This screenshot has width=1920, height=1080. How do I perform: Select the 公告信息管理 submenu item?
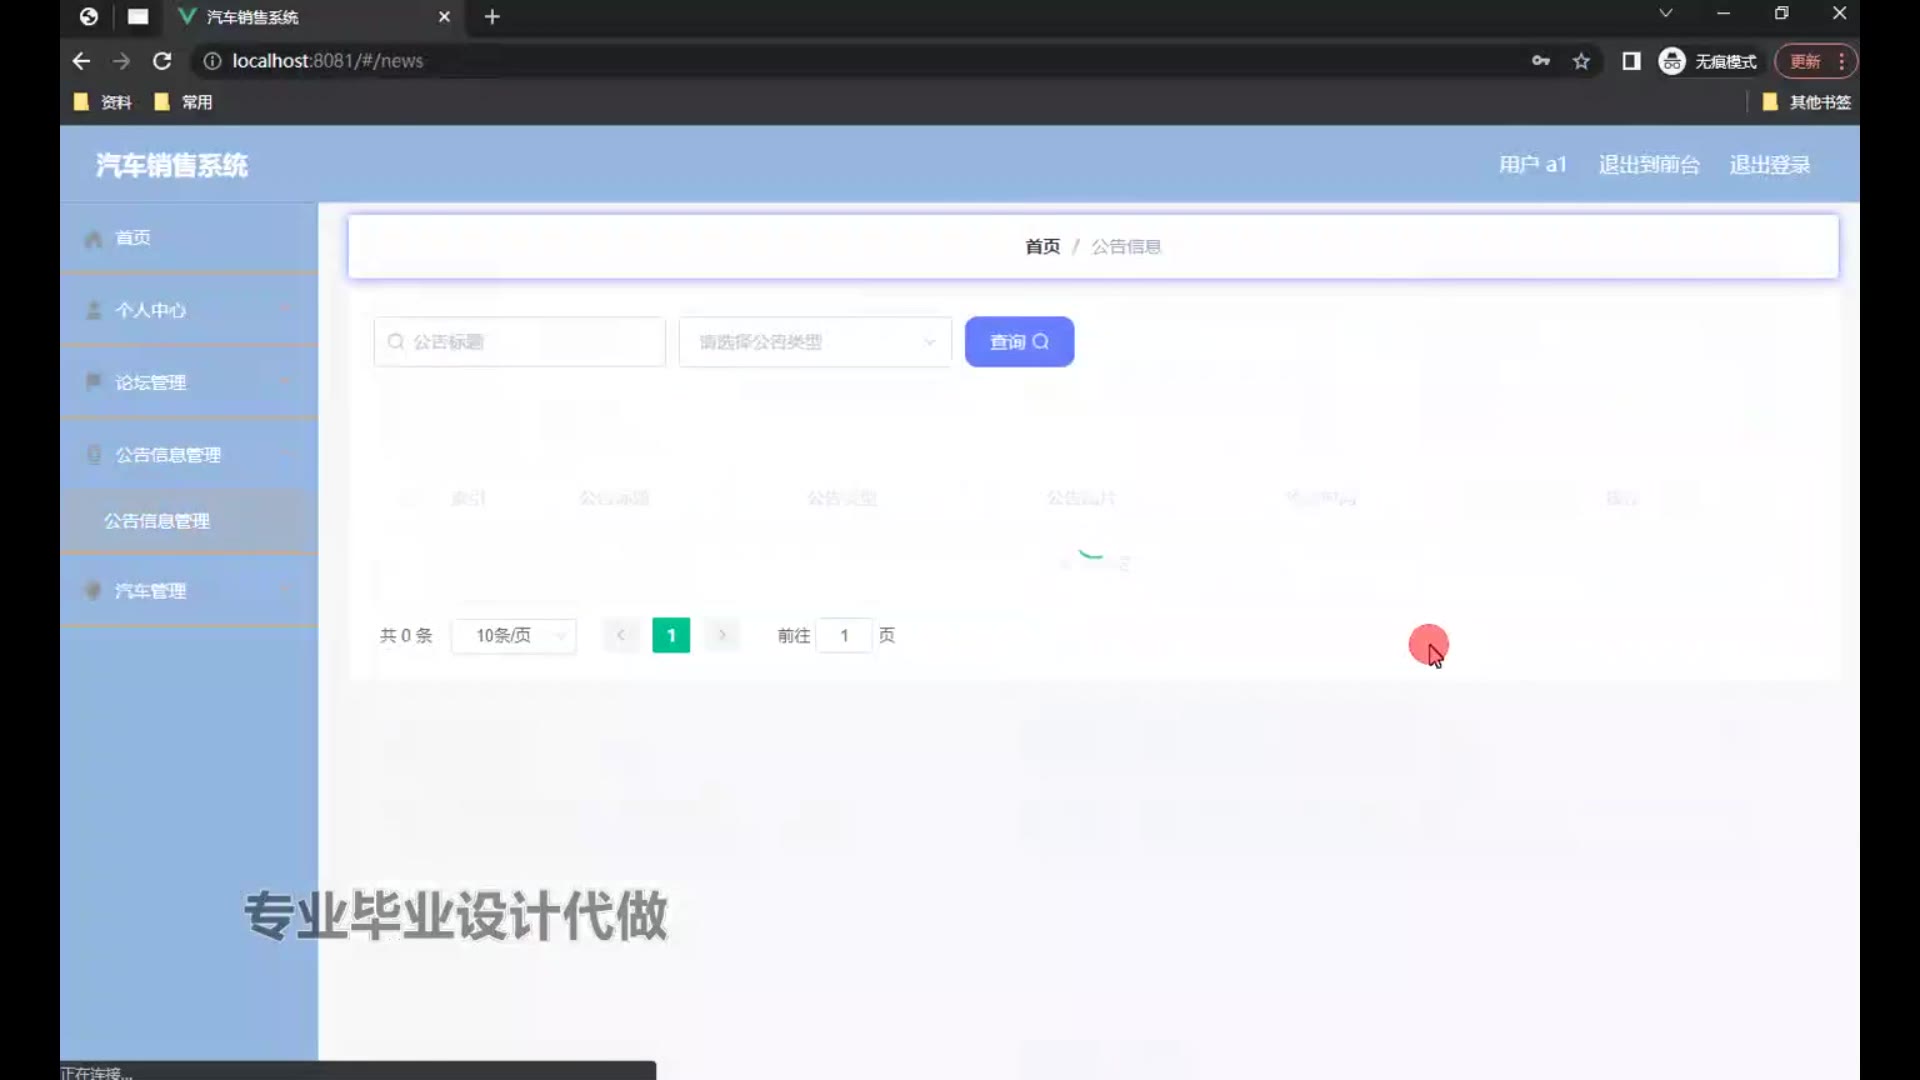(x=189, y=521)
